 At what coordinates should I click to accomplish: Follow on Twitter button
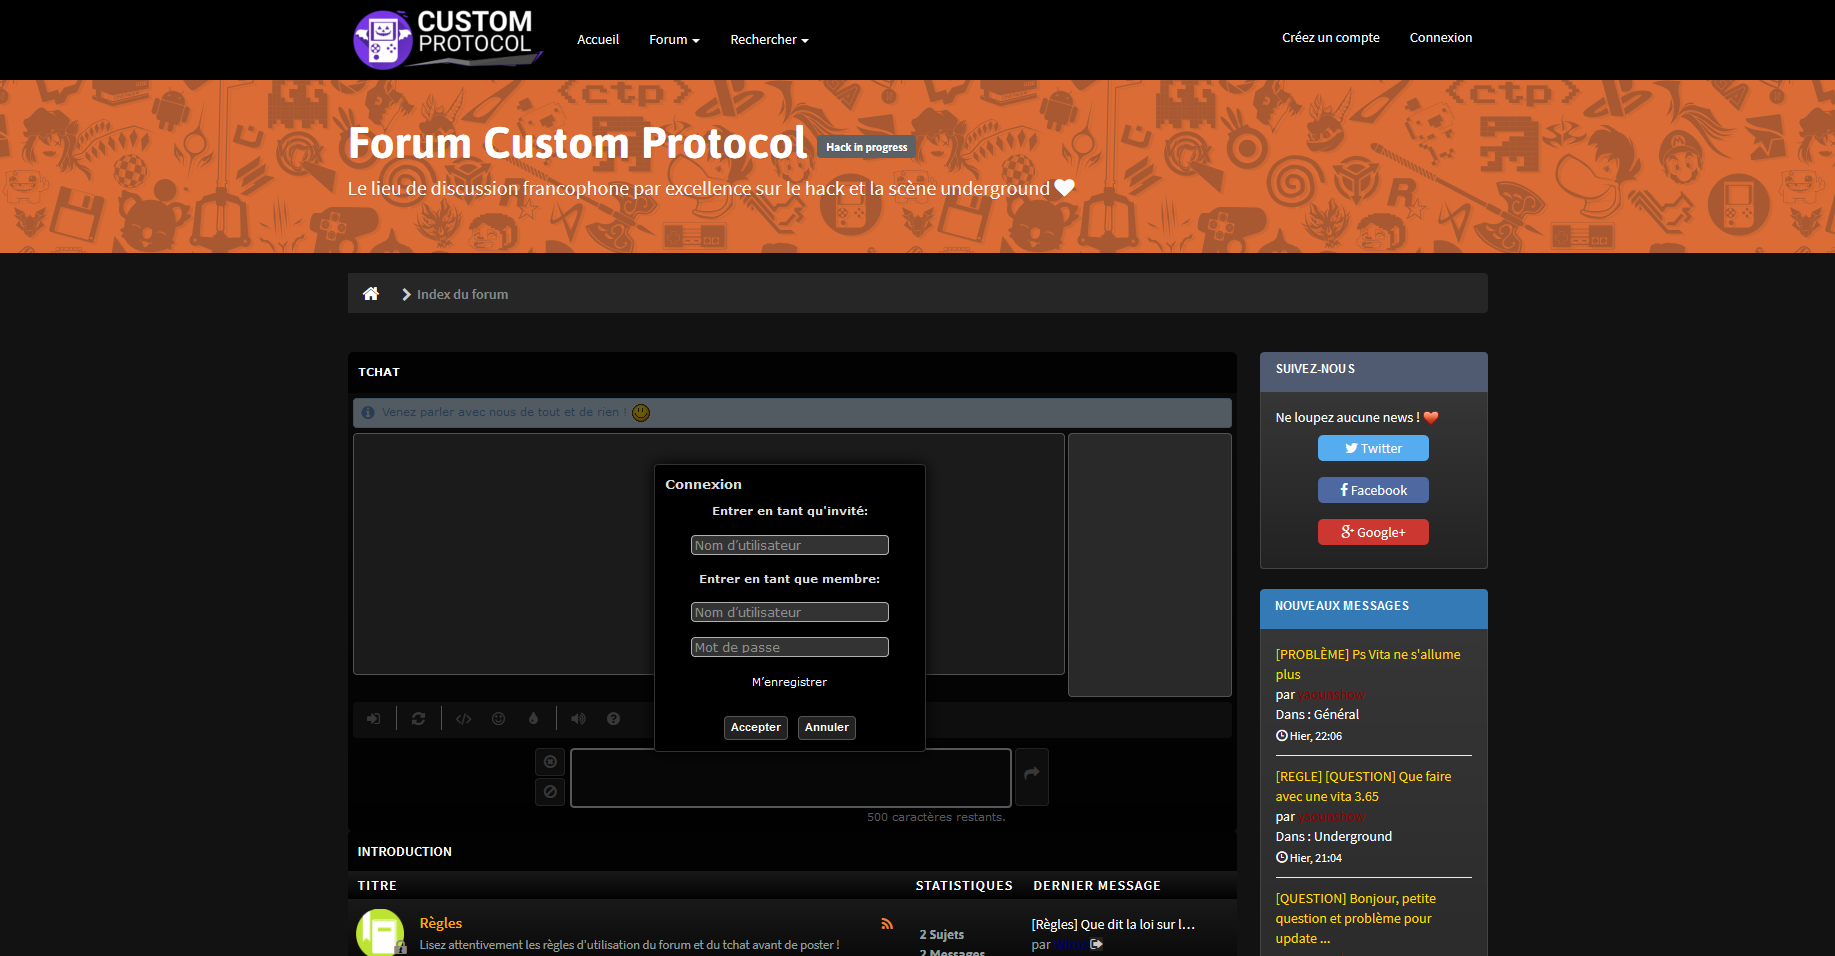(x=1373, y=448)
